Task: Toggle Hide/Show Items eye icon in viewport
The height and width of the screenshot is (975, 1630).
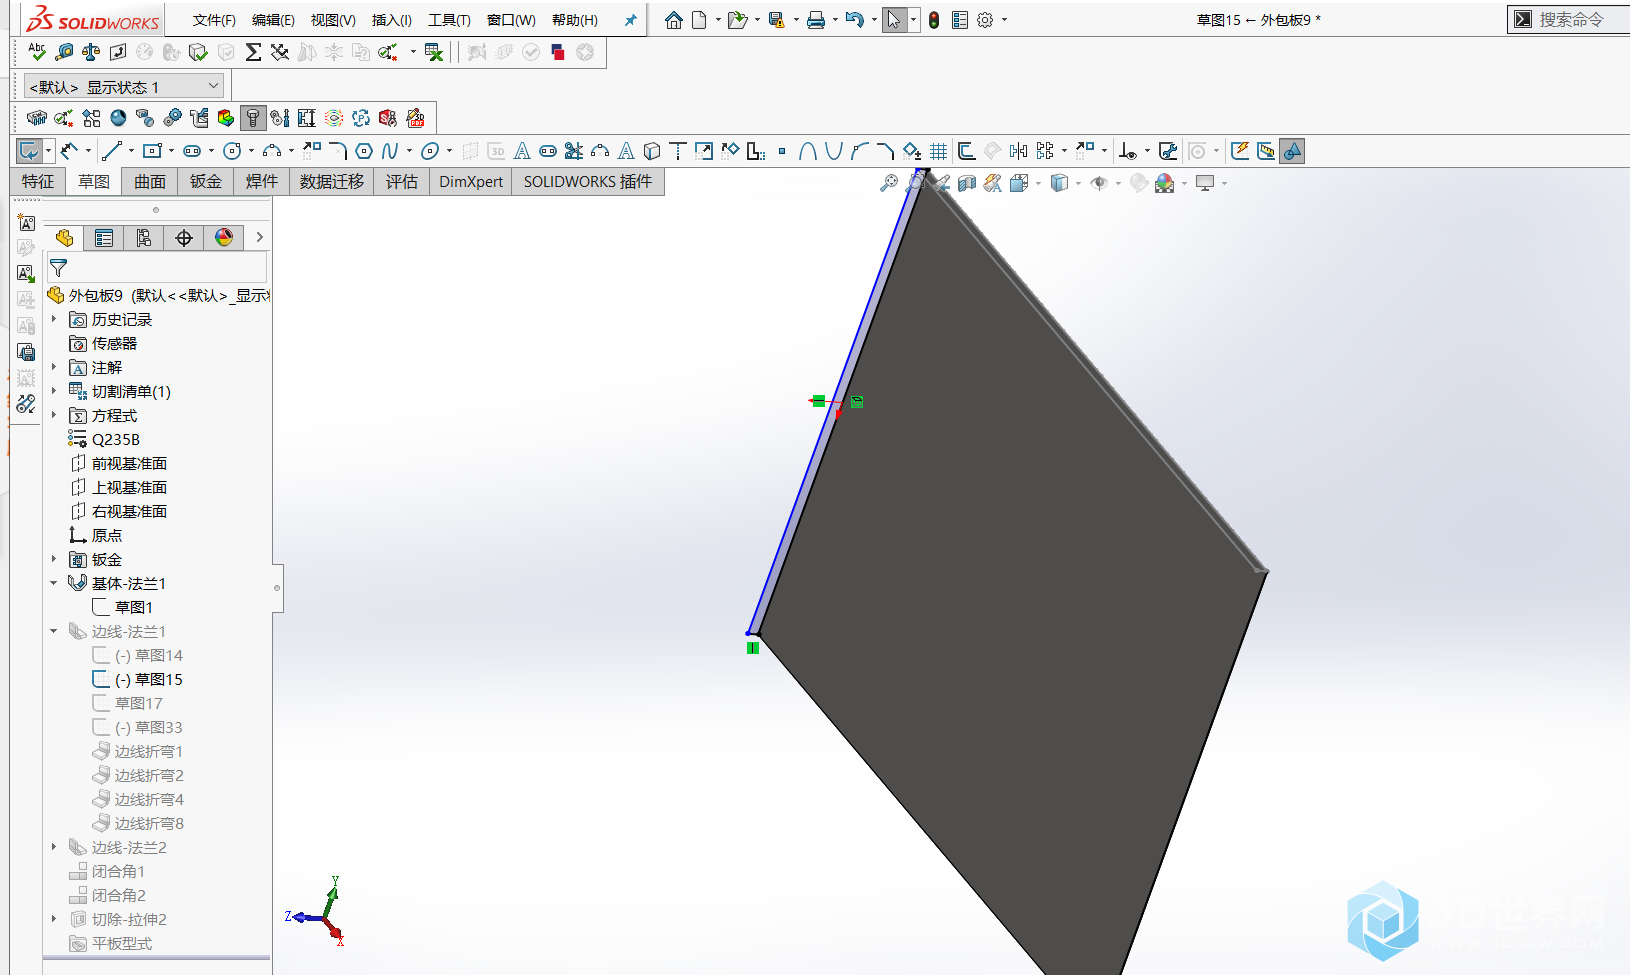Action: tap(1099, 183)
